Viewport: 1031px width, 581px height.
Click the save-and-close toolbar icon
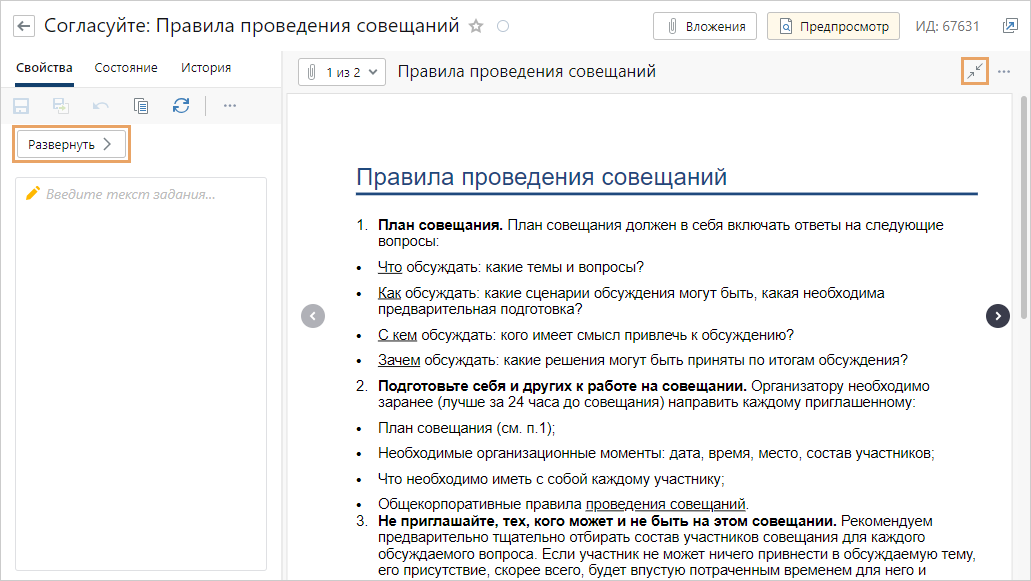click(61, 105)
